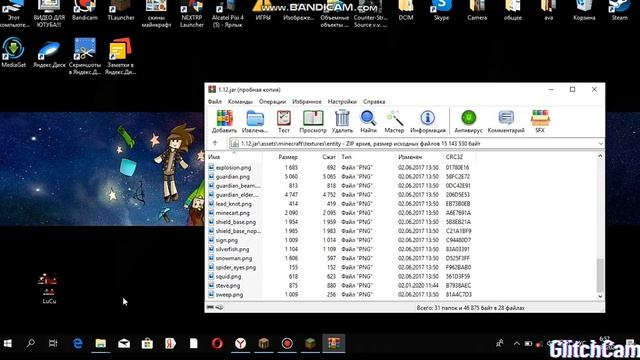Select the TLauncher desktop icon
This screenshot has height=360, width=640.
point(121,11)
